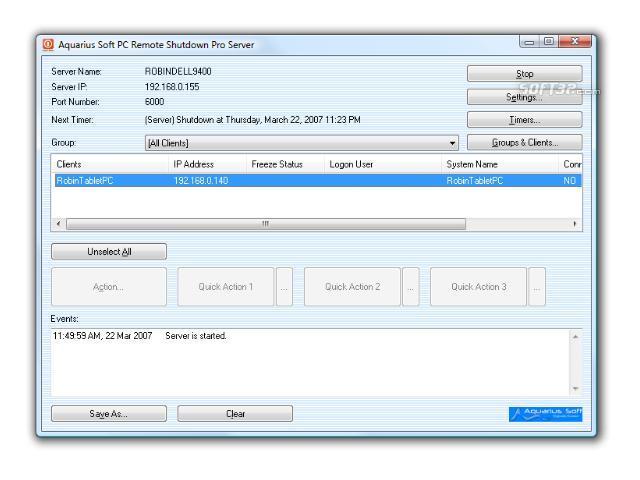
Task: Sort by the System Name column header
Action: pyautogui.click(x=500, y=164)
